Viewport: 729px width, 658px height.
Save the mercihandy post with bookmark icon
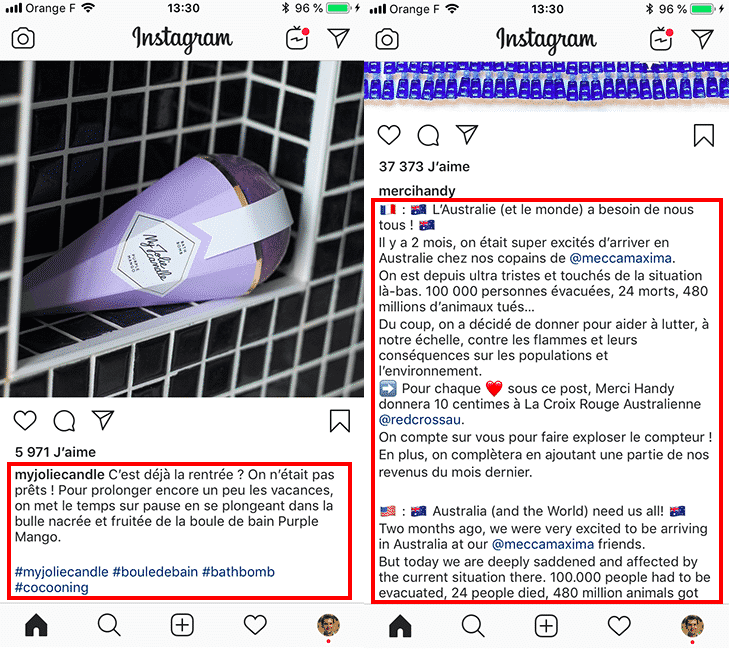(x=704, y=135)
